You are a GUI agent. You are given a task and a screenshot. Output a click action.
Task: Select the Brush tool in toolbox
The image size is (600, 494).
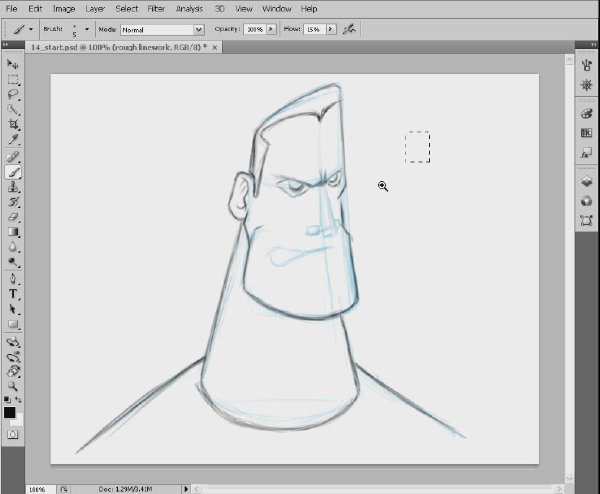[13, 172]
